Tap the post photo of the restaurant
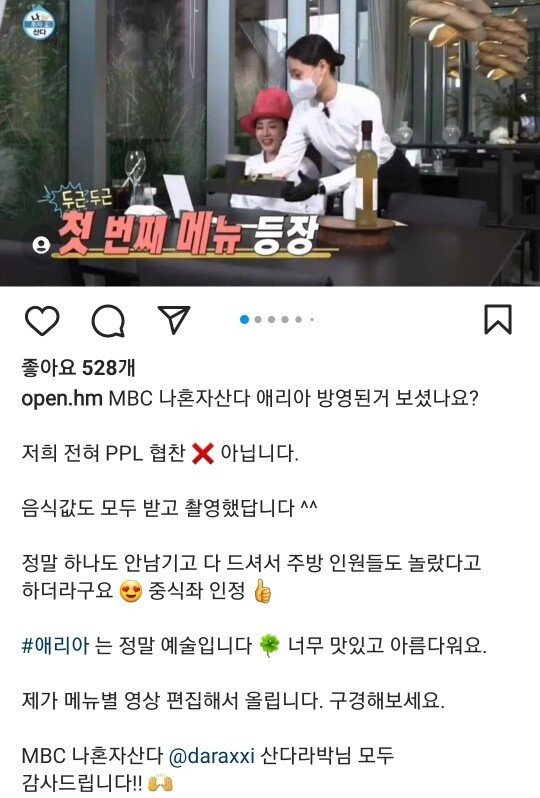 (270, 143)
